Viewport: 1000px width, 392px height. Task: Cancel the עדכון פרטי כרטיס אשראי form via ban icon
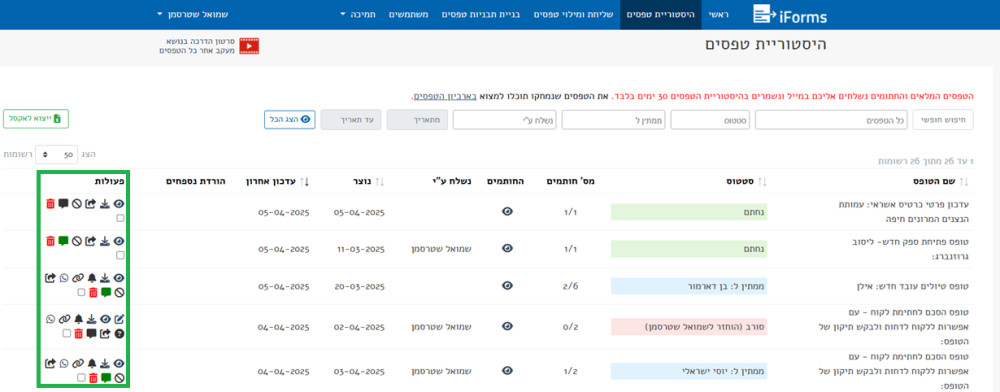tap(77, 204)
